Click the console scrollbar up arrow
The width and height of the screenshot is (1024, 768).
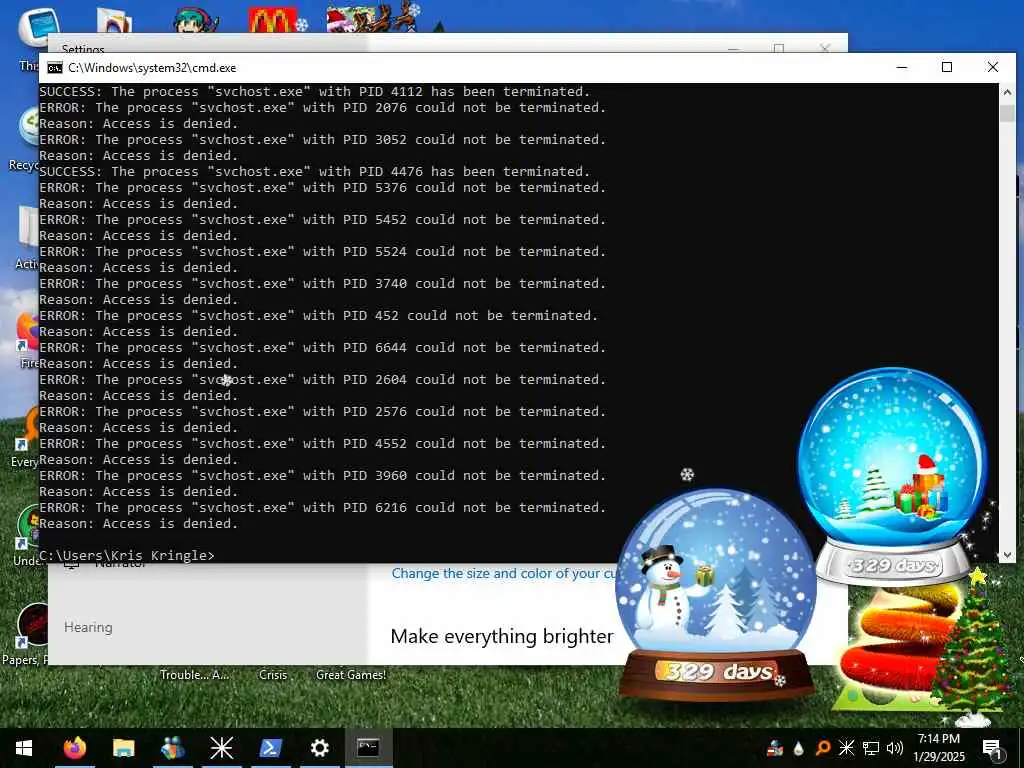pos(1006,92)
